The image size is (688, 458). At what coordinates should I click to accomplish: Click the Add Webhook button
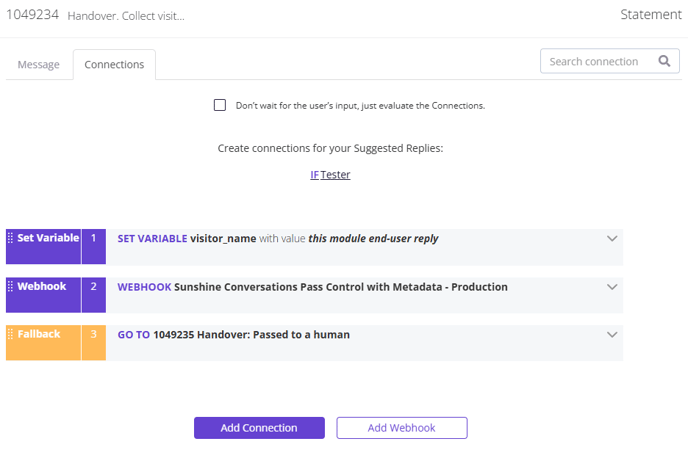(x=402, y=428)
